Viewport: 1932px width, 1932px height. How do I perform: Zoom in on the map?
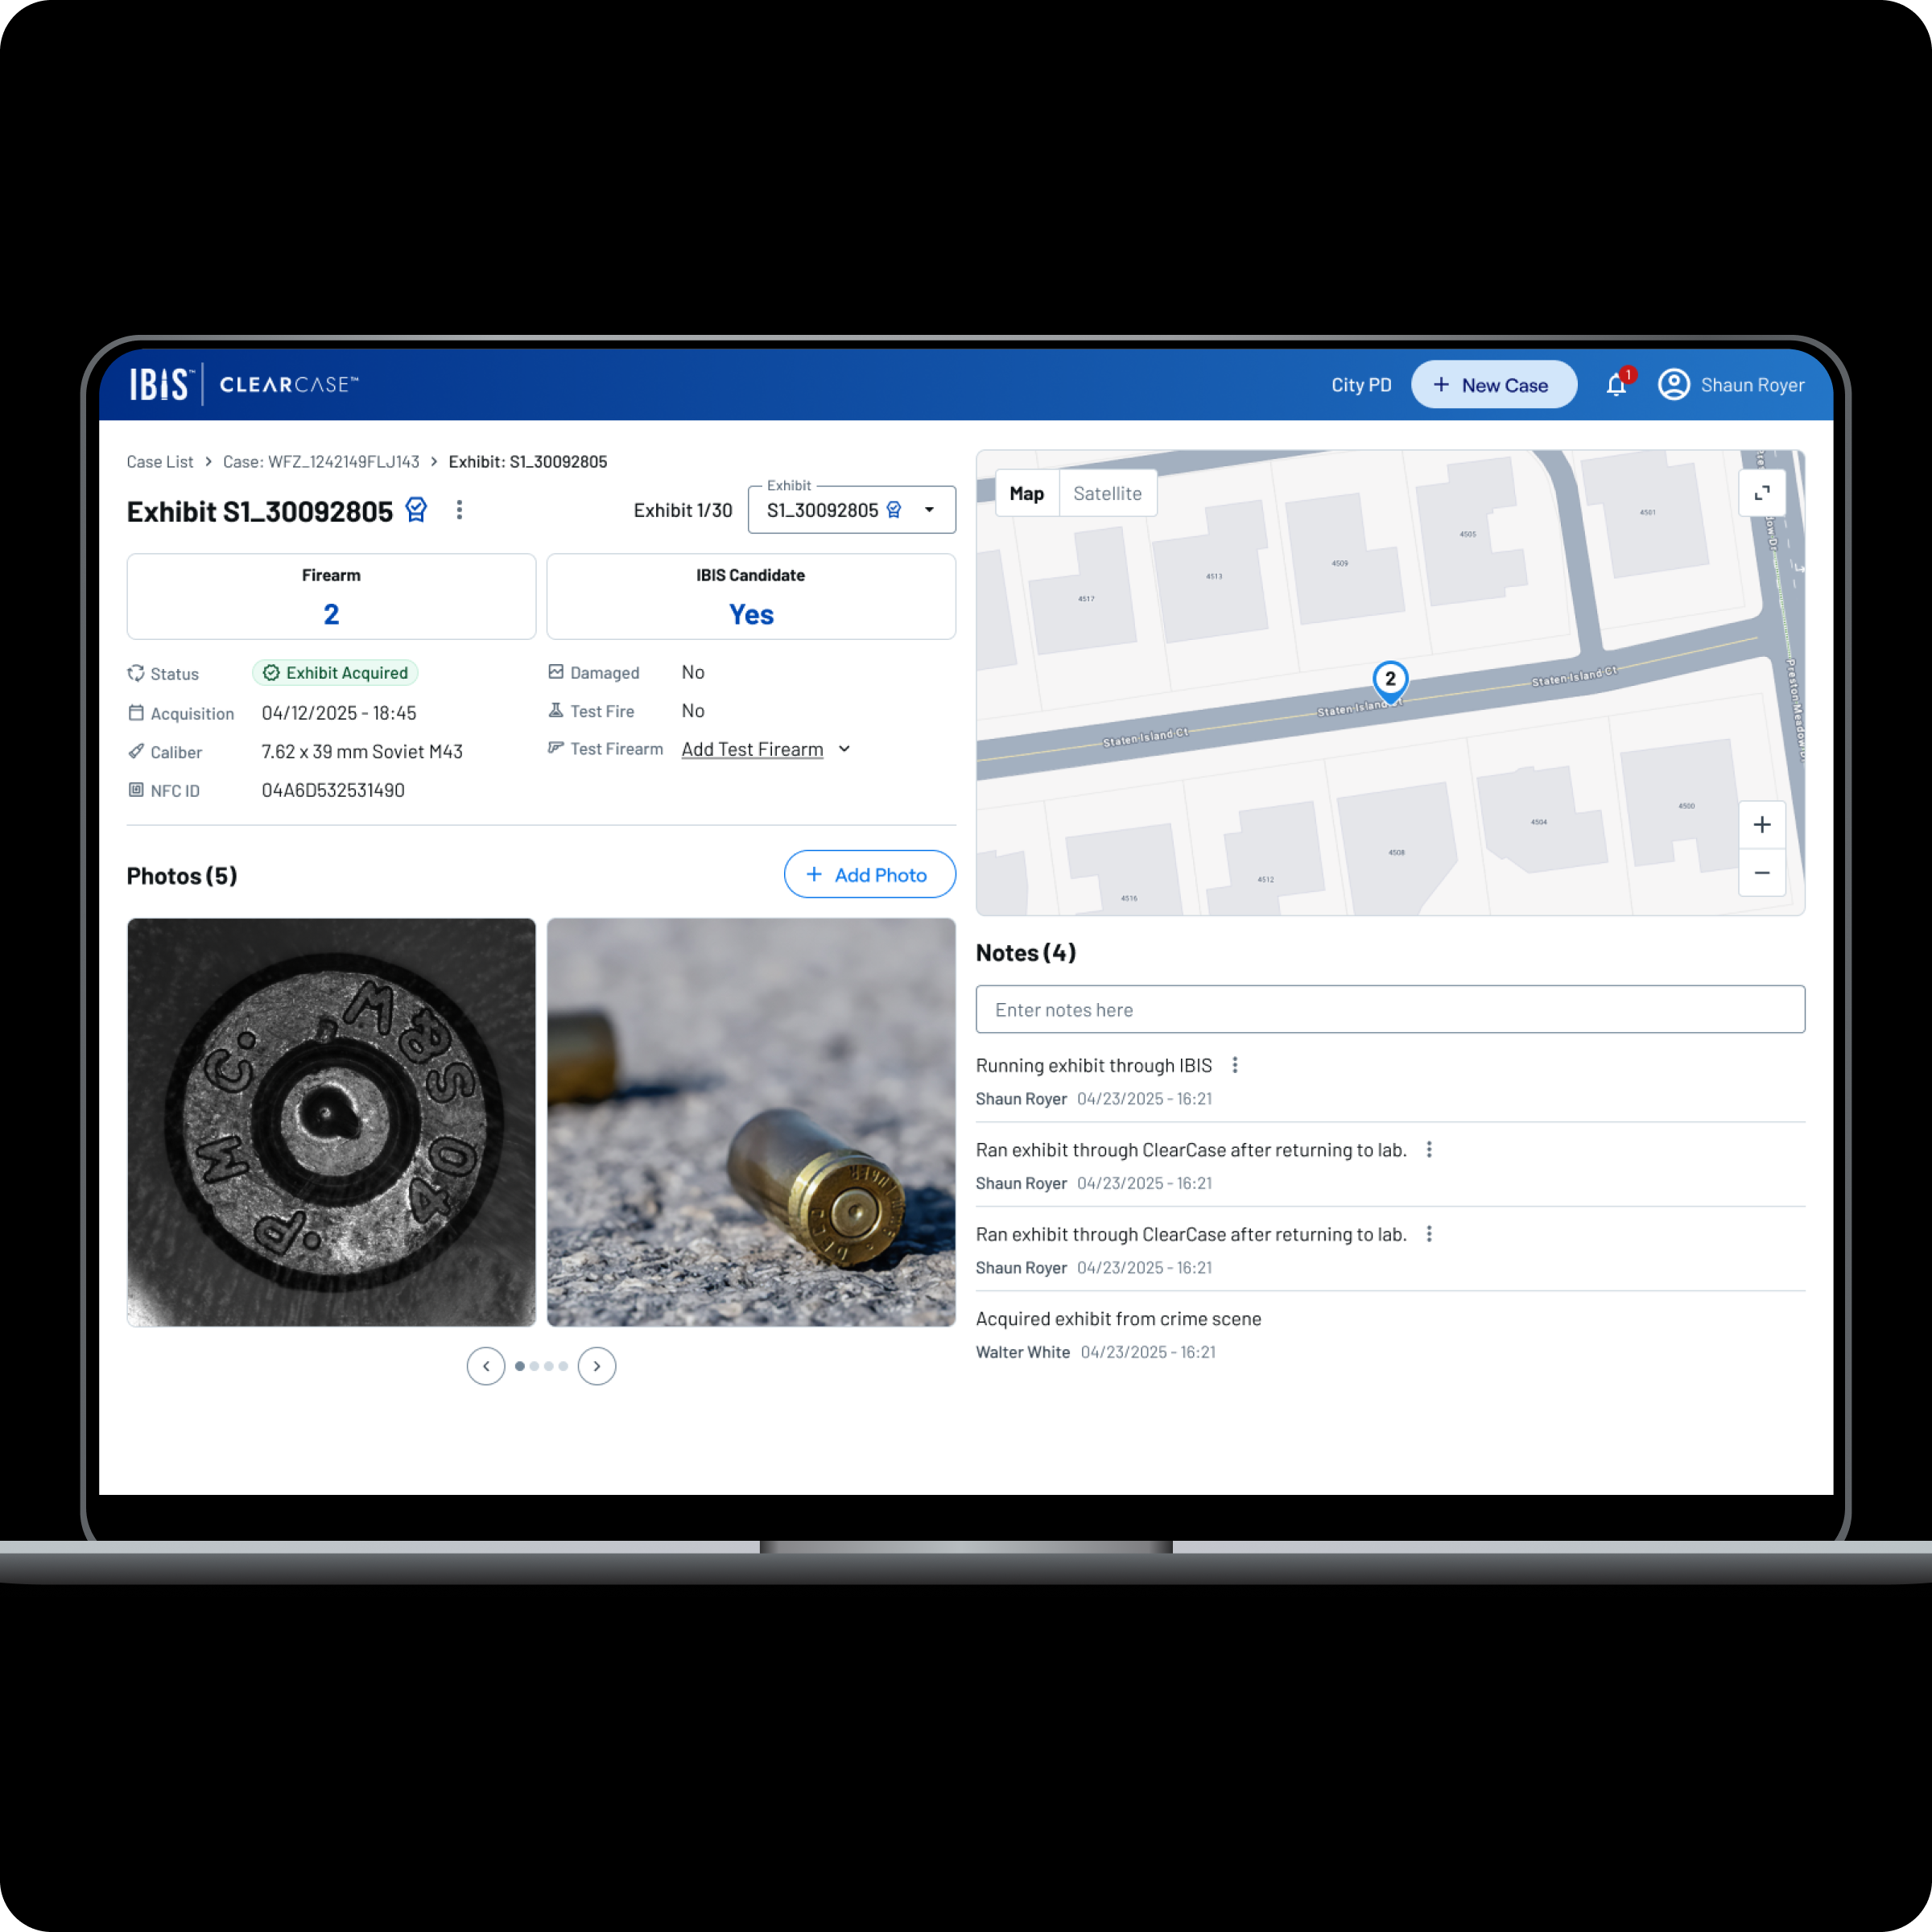click(x=1761, y=825)
